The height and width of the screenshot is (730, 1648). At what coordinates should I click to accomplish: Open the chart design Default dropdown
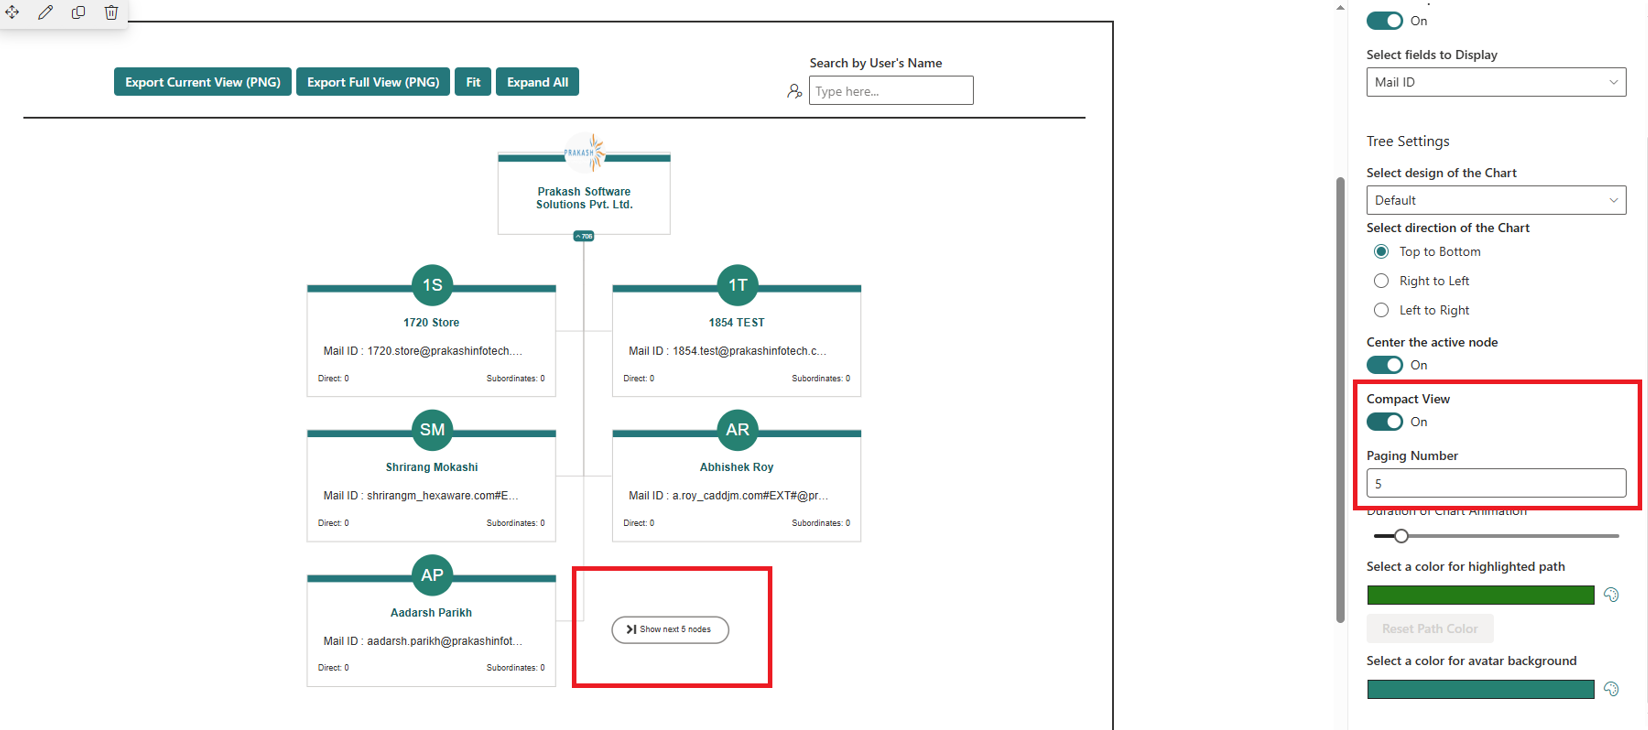(x=1496, y=200)
